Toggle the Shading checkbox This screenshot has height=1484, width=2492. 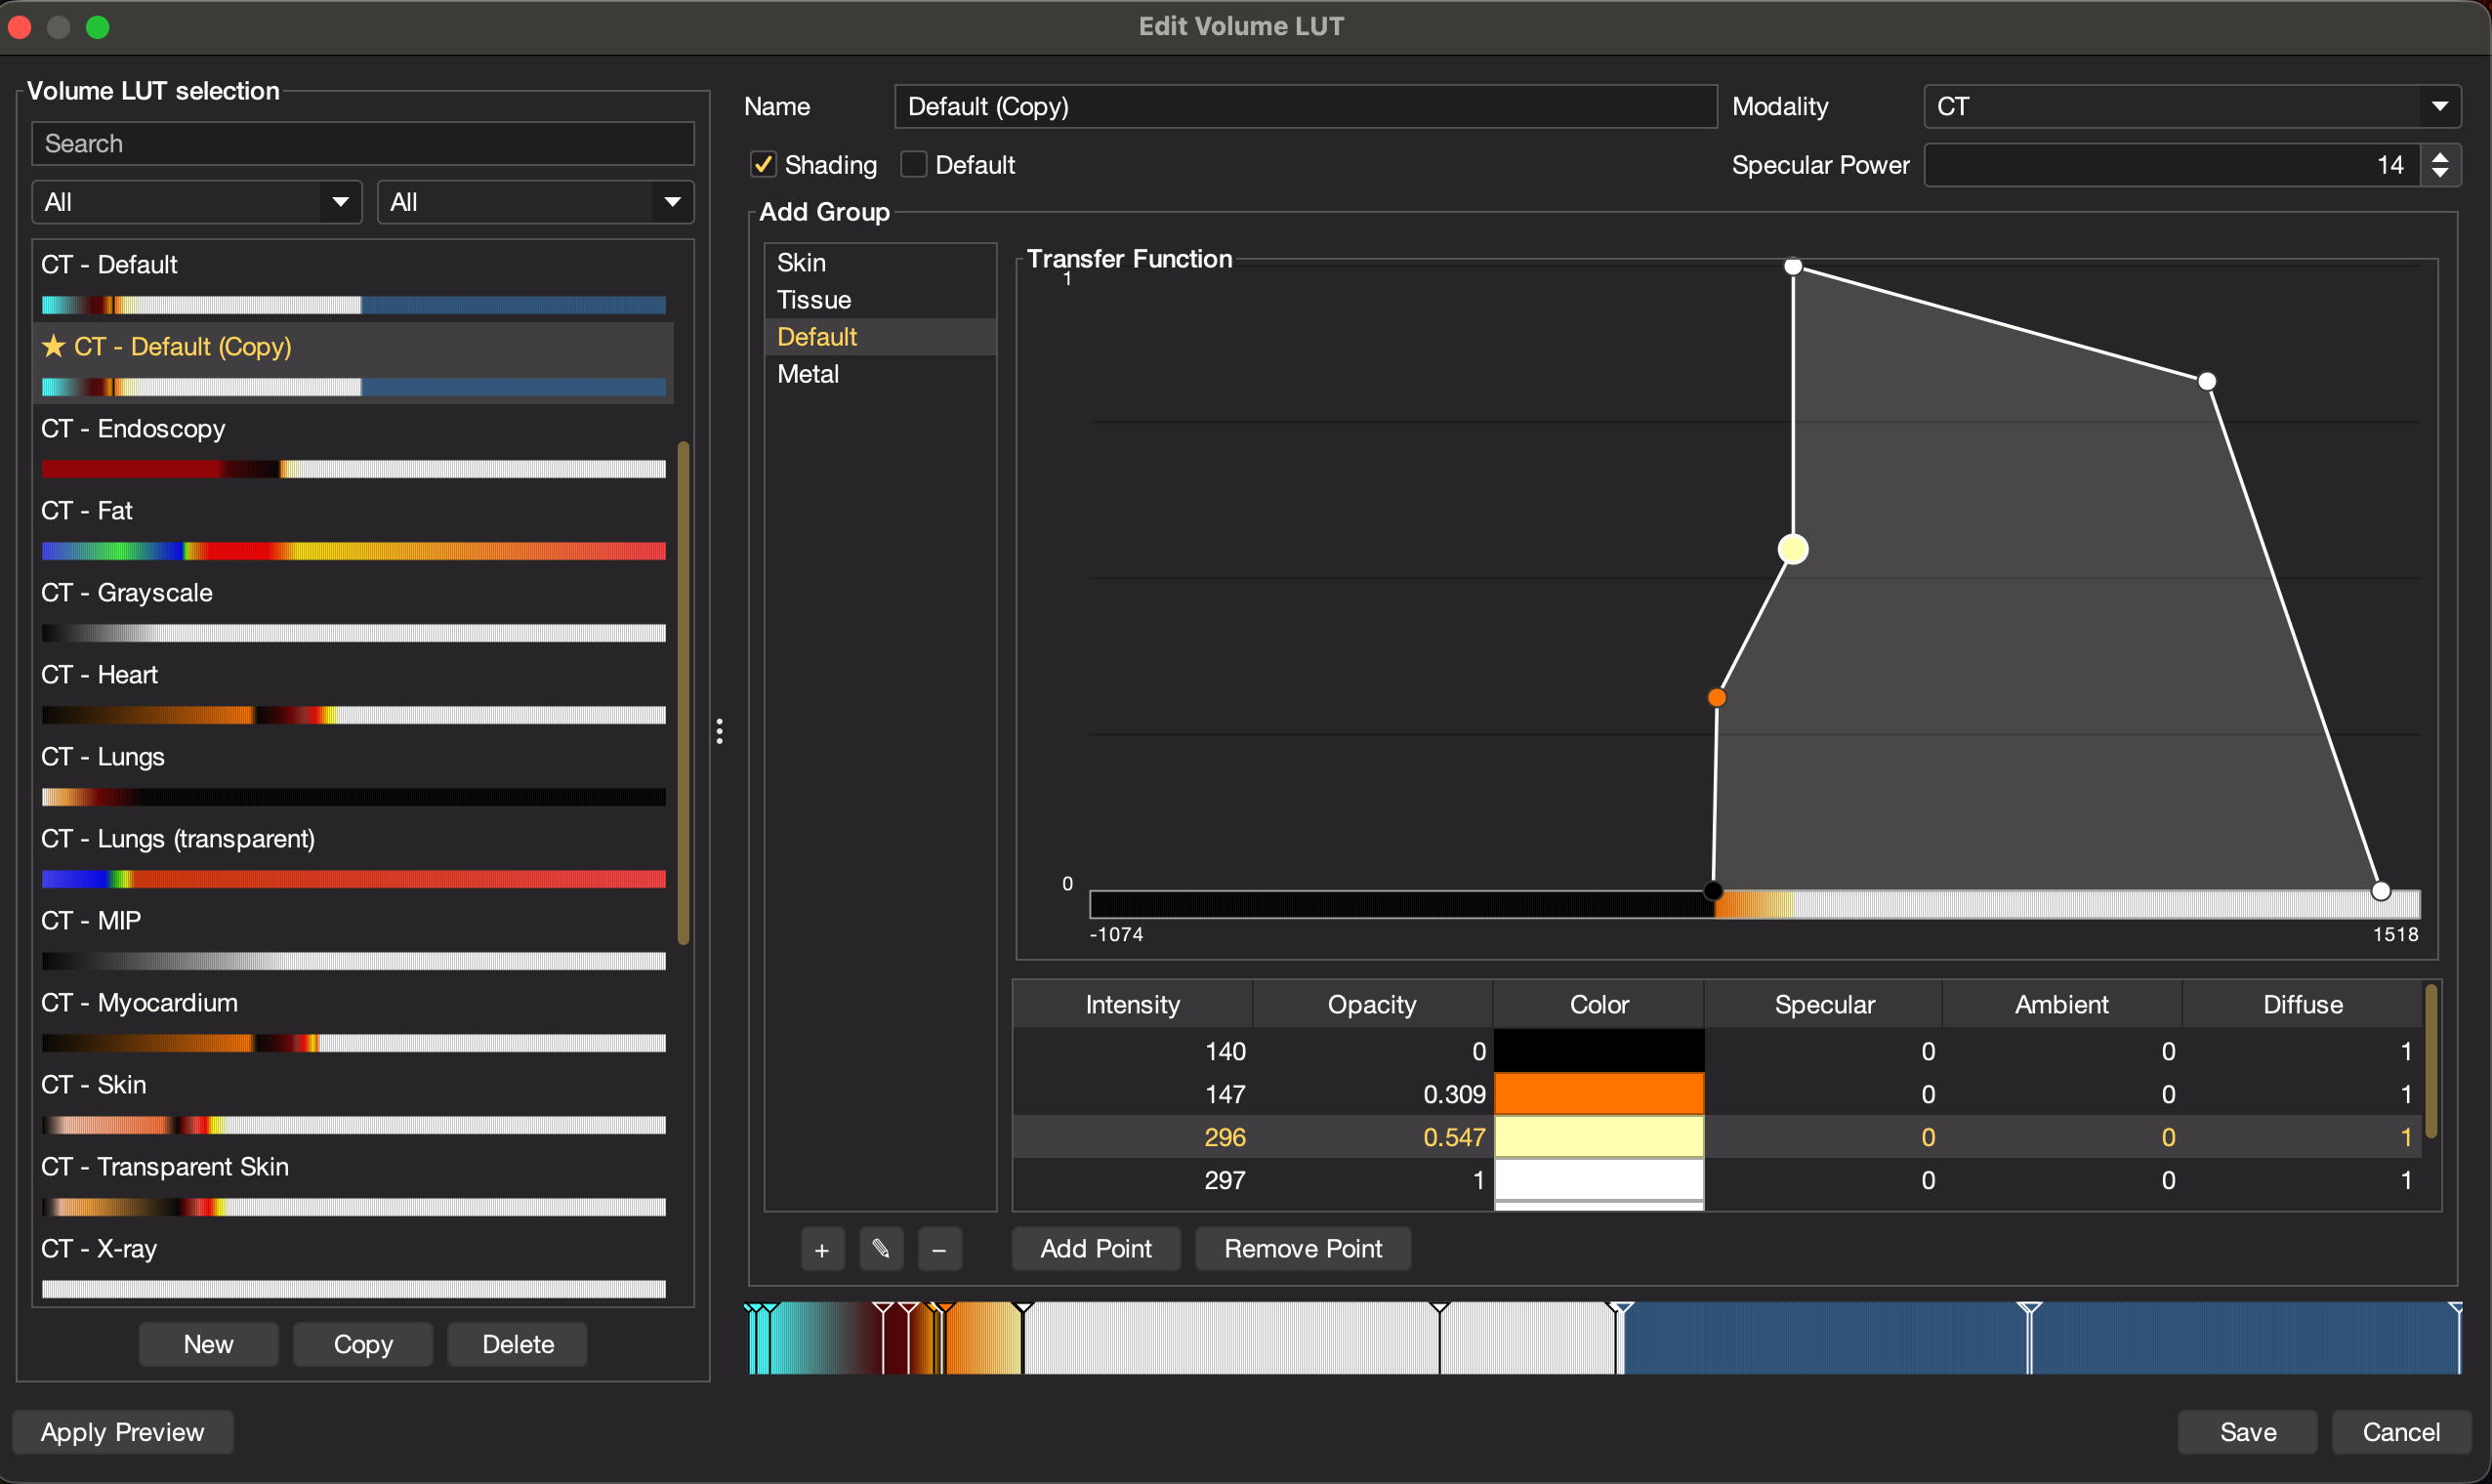763,164
